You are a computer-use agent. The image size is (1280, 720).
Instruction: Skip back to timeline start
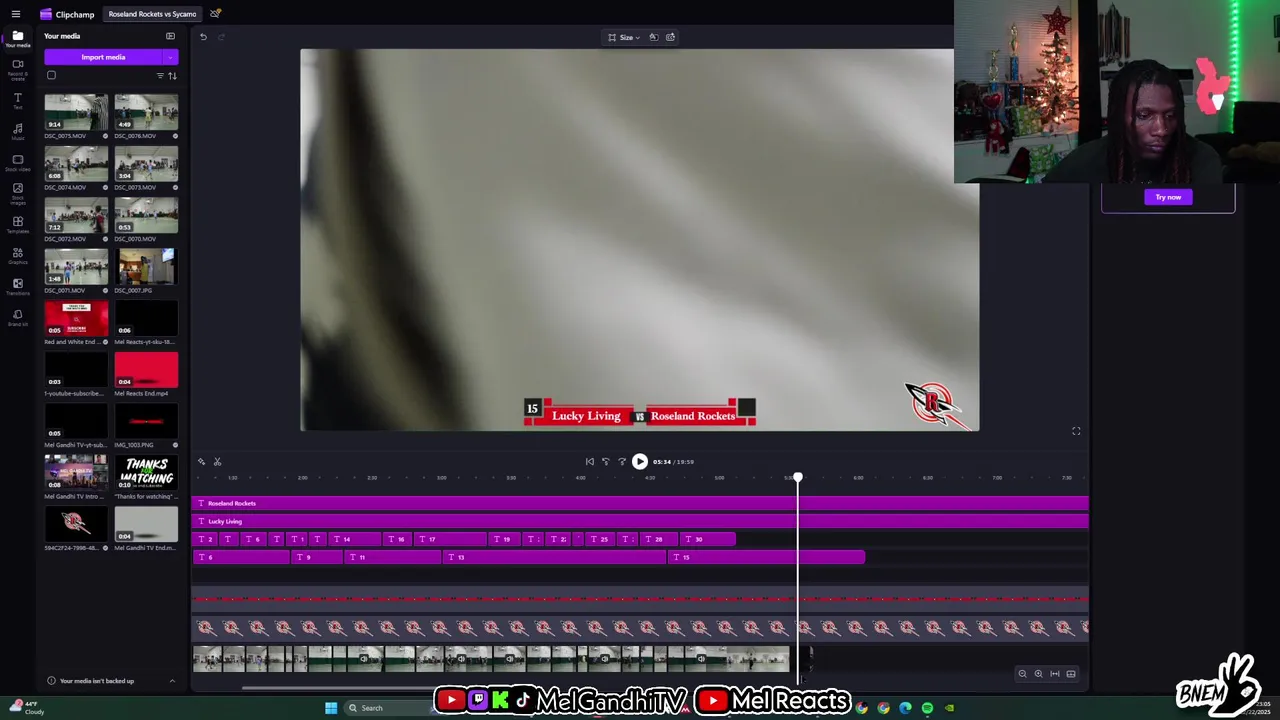[589, 461]
